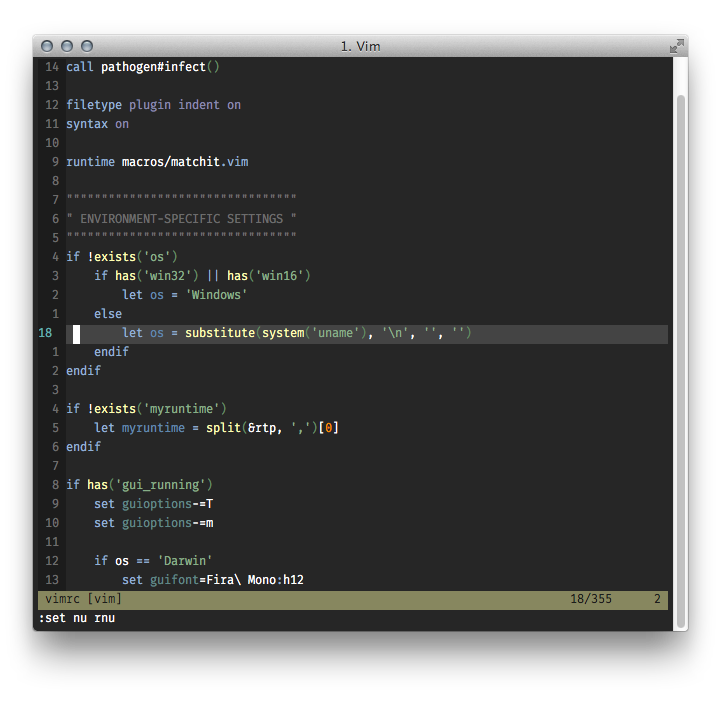Click column number '2' in status line

(657, 599)
